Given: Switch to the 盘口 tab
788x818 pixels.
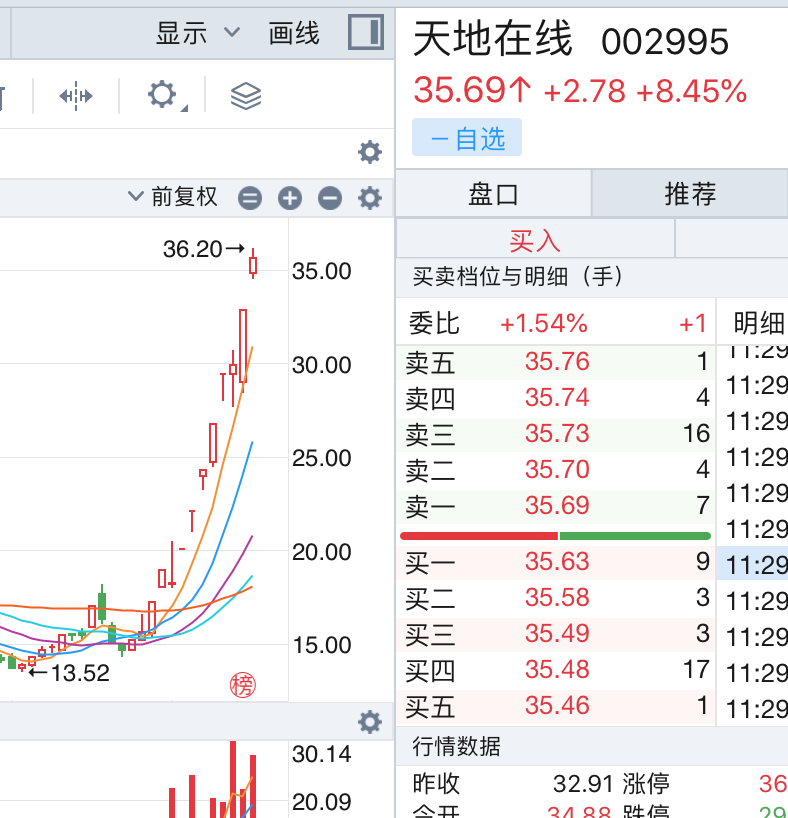Looking at the screenshot, I should click(x=494, y=193).
